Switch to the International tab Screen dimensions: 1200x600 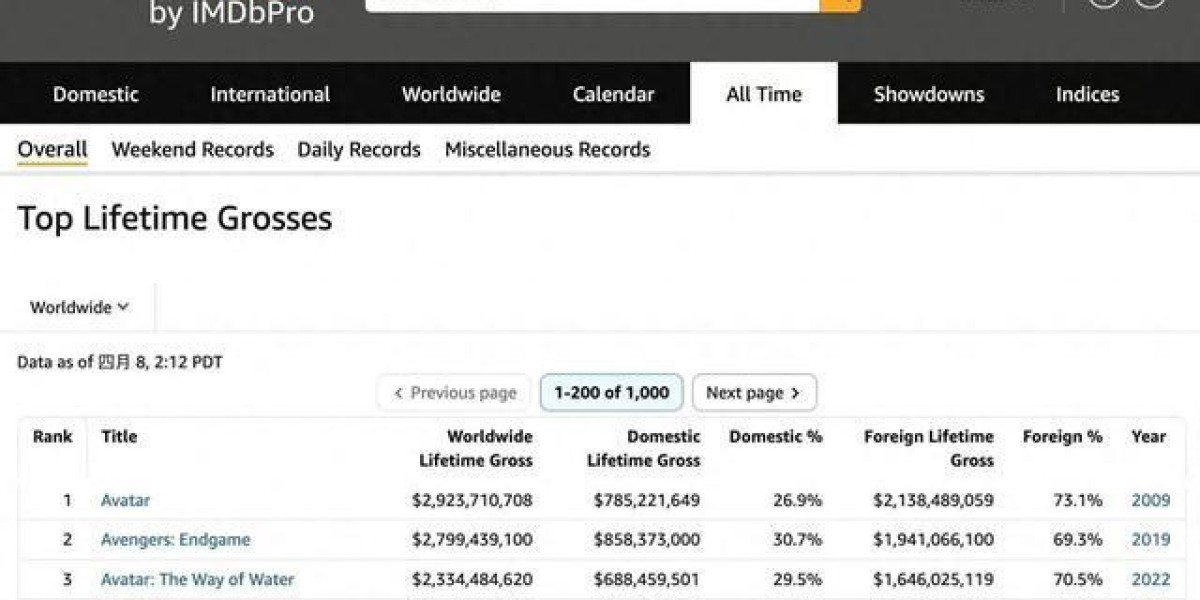270,94
